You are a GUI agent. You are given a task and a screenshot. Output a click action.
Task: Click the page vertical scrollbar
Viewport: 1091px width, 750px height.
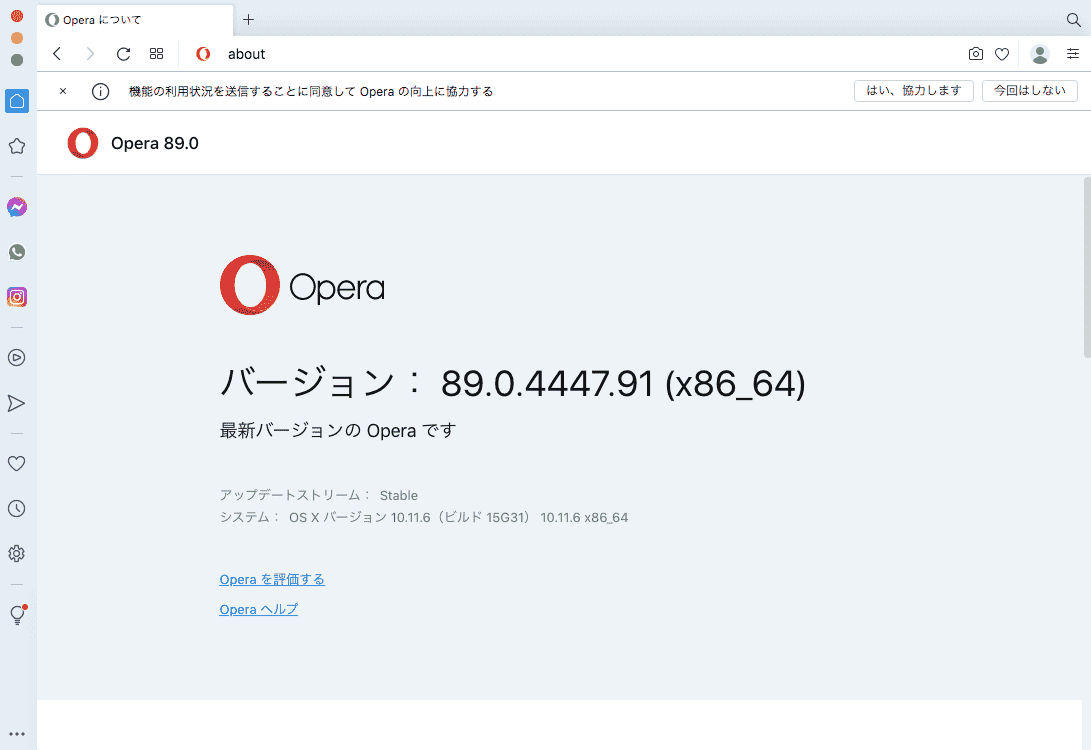[x=1087, y=267]
